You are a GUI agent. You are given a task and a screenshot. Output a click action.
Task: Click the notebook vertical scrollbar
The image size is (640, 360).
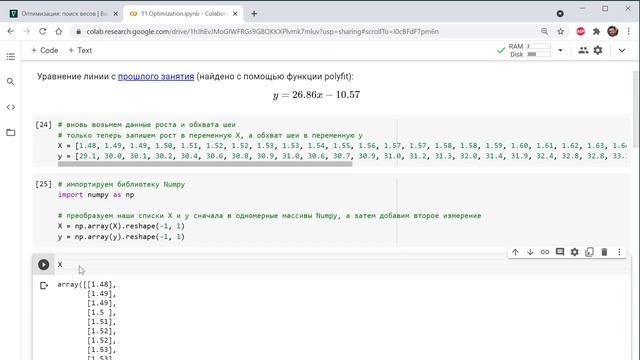(636, 109)
